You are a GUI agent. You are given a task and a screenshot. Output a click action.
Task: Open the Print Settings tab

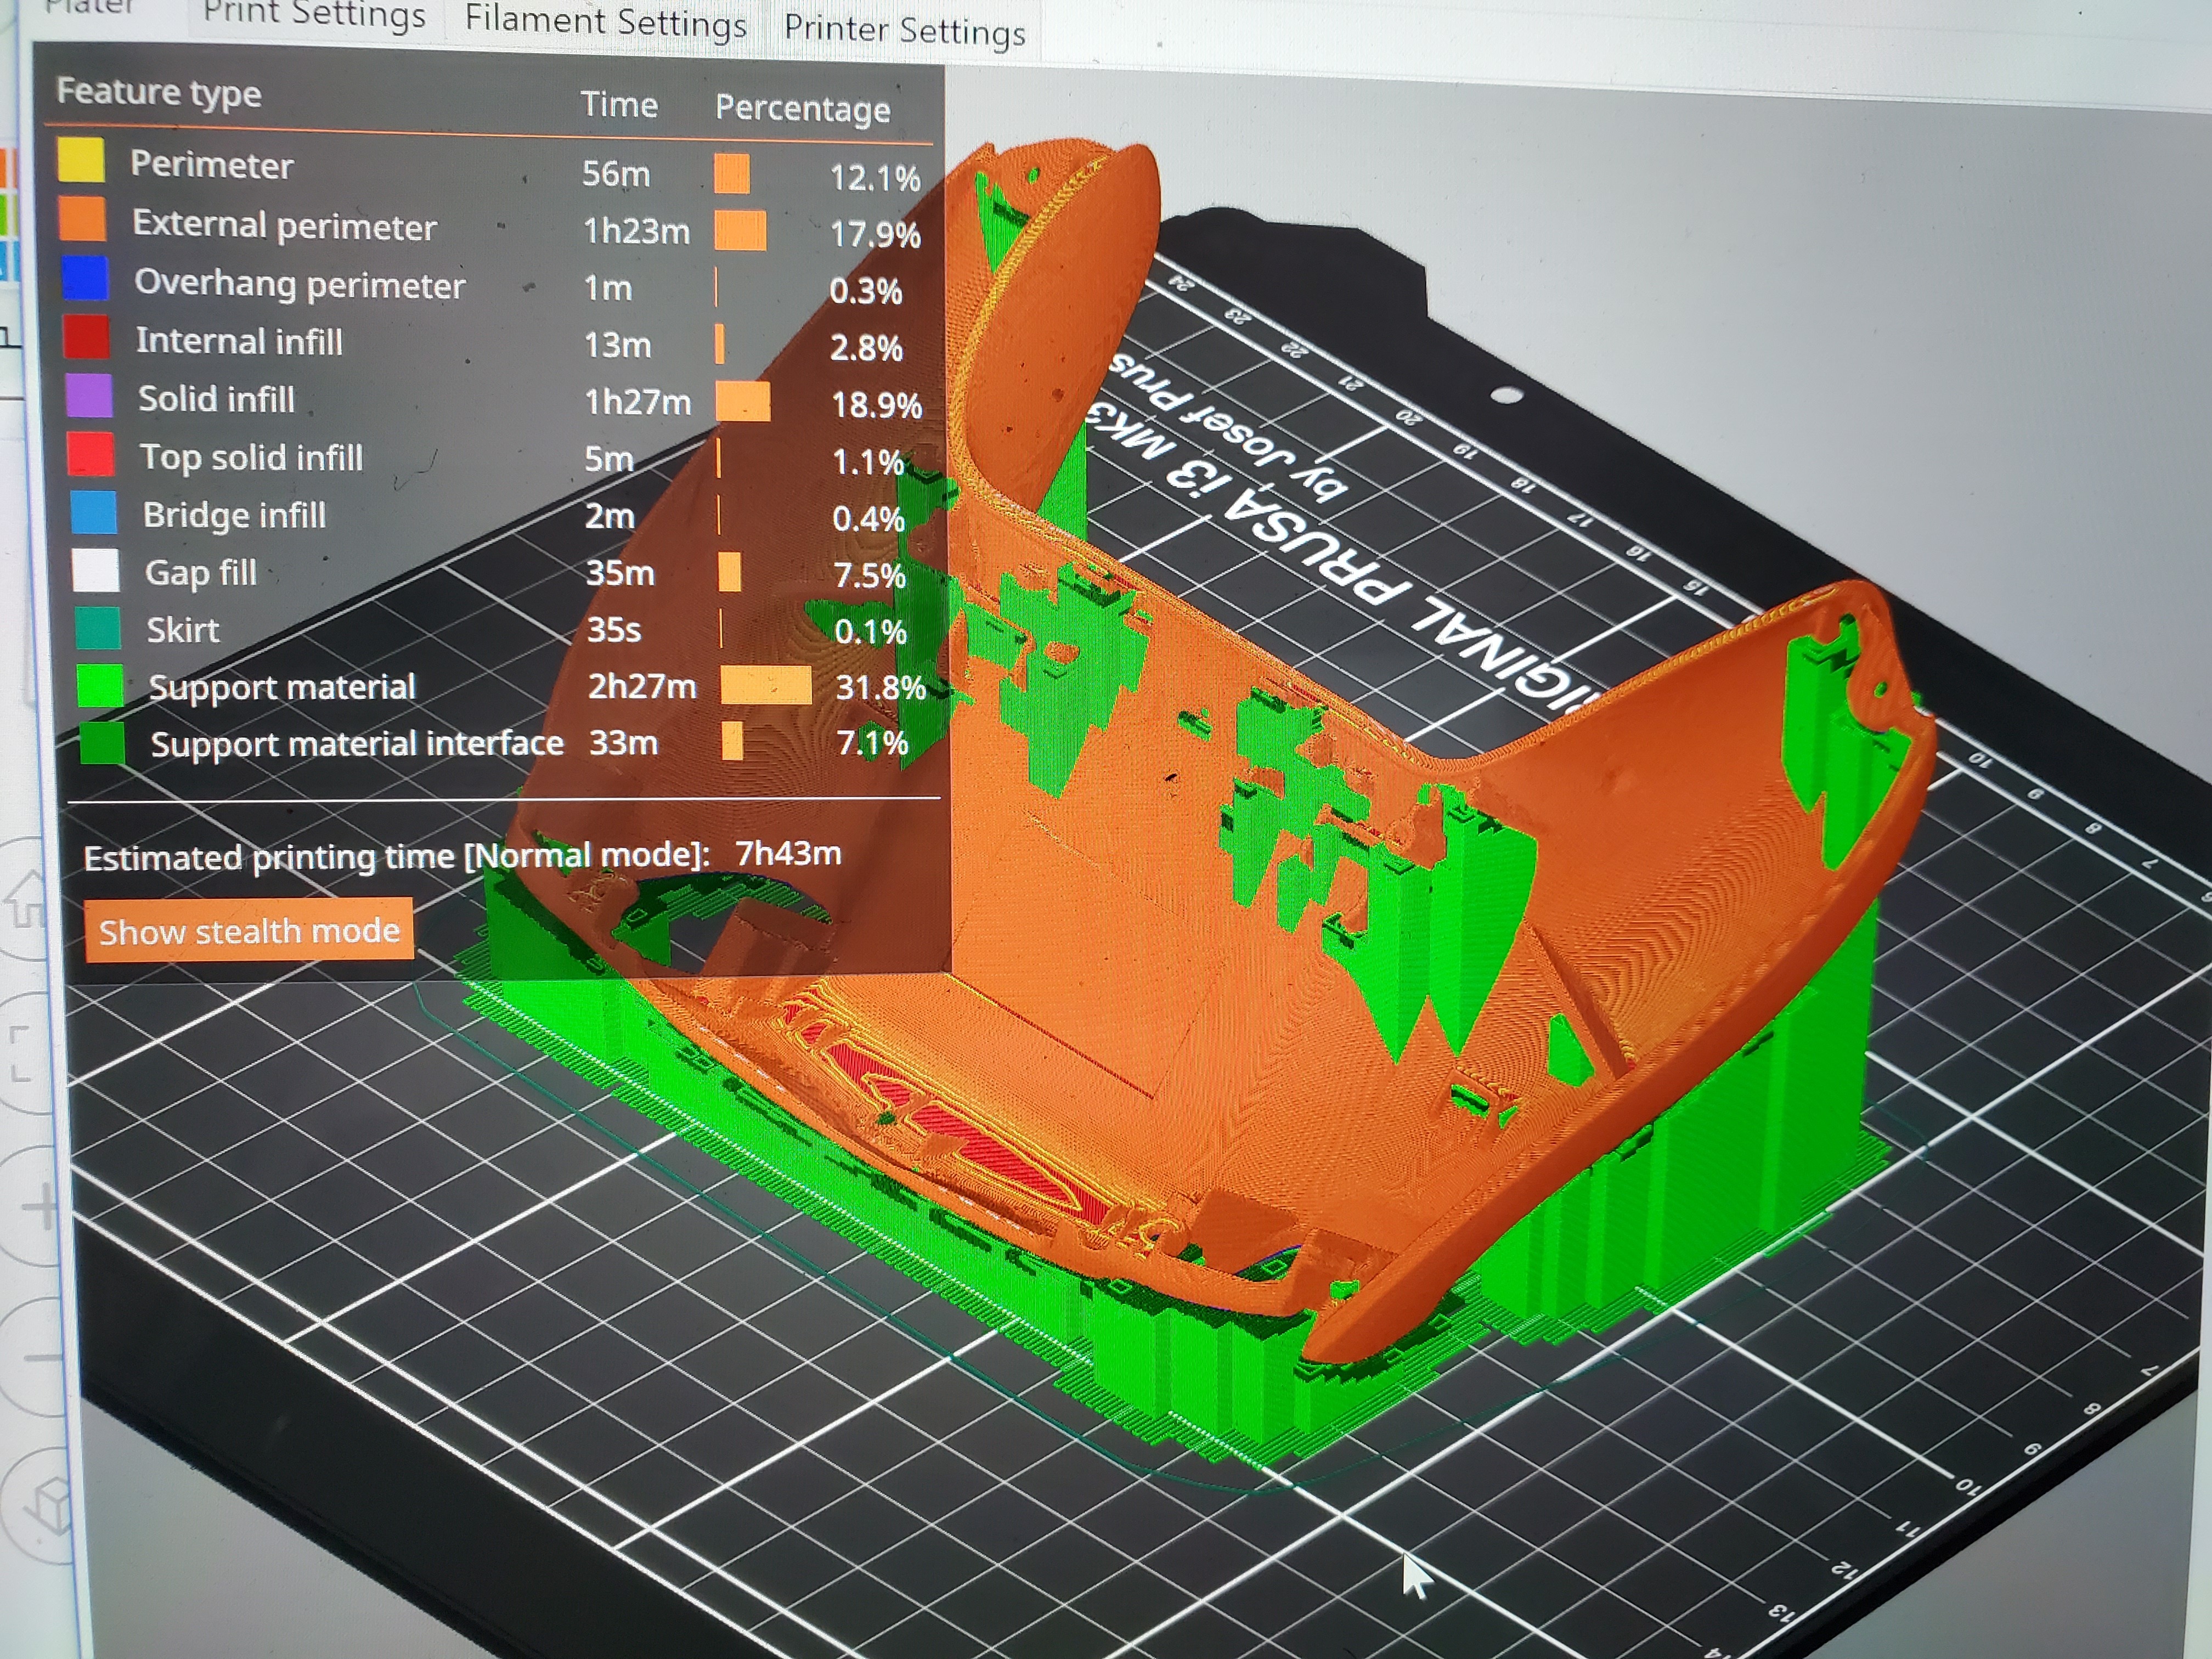click(x=314, y=16)
